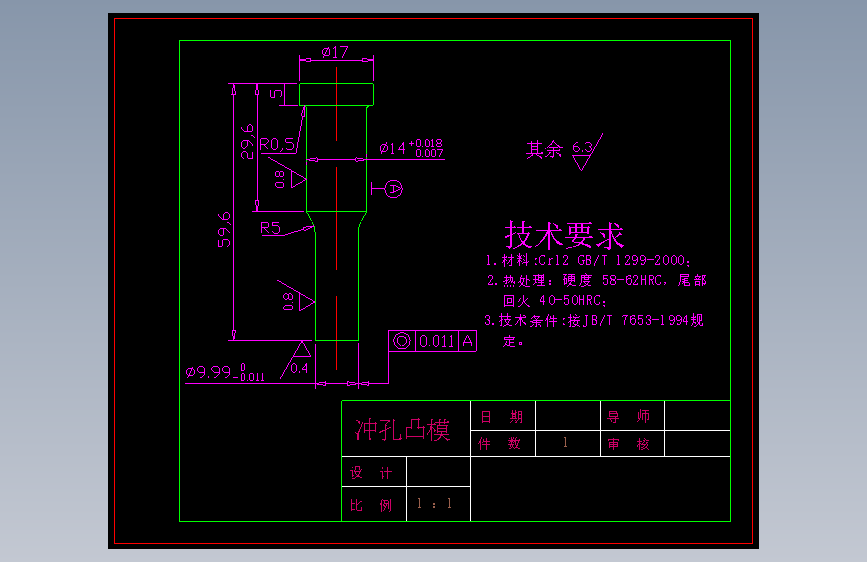Select the 日期 title block cell
This screenshot has height=562, width=867.
pyautogui.click(x=503, y=416)
